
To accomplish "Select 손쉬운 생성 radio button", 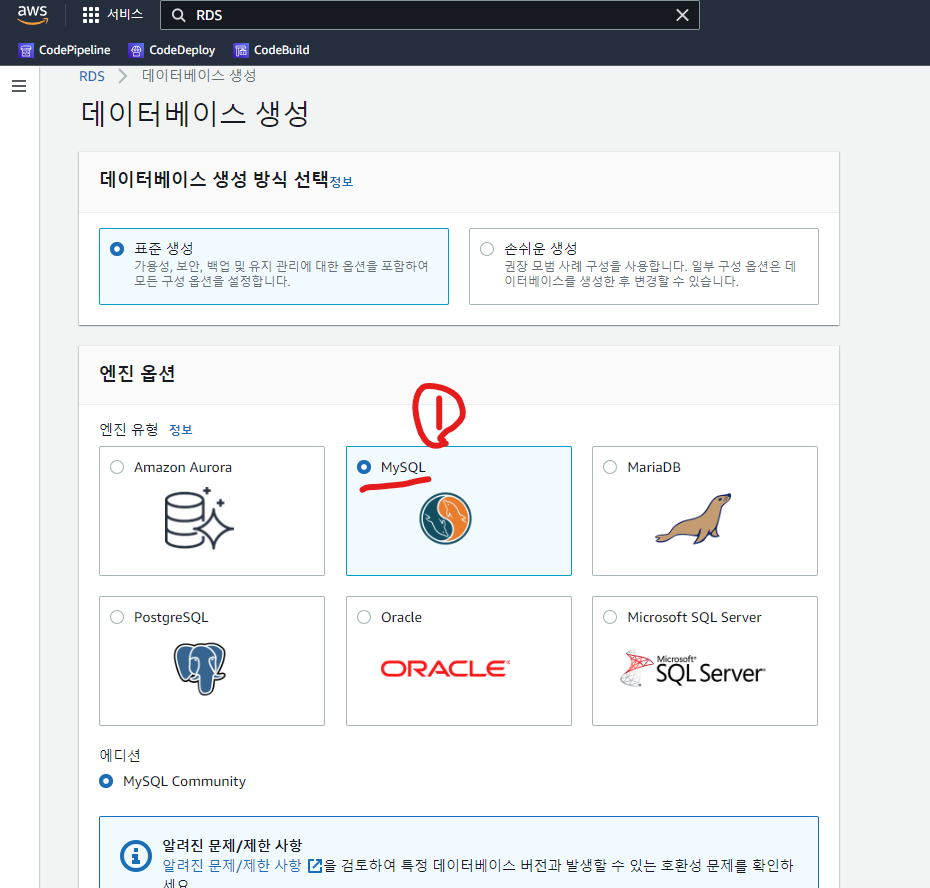I will point(487,249).
